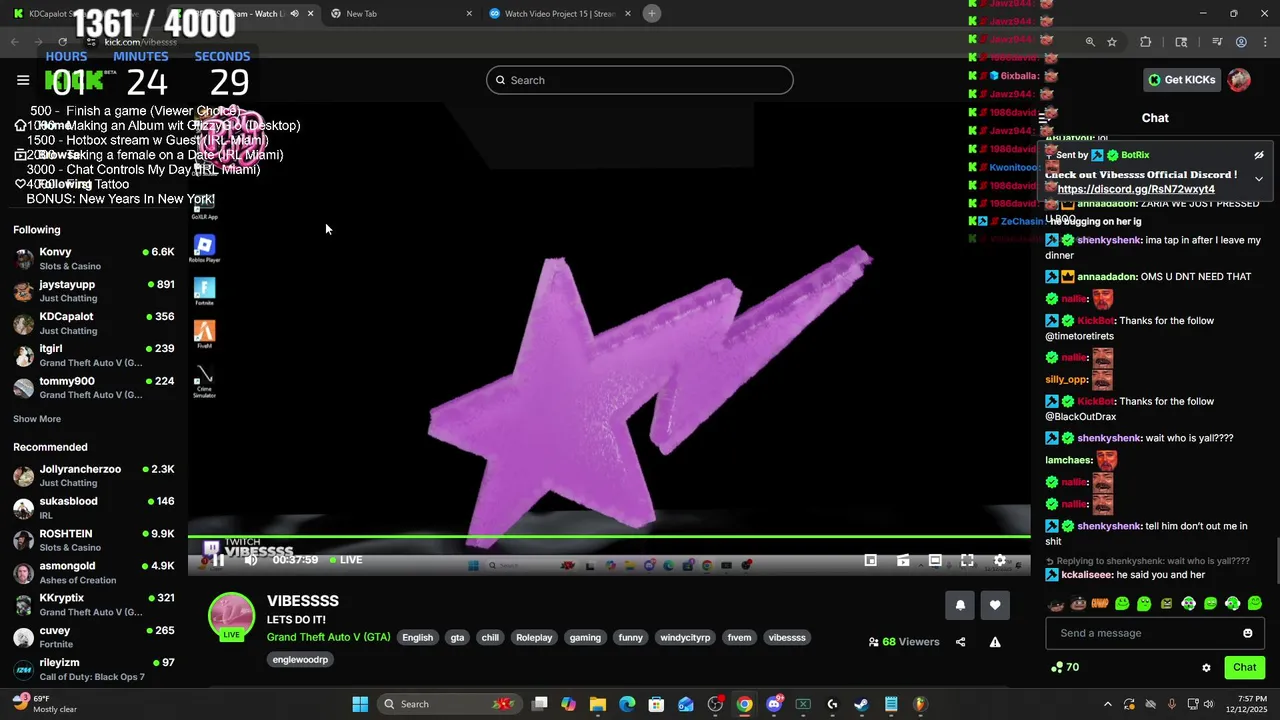Open Microsoft Edge from taskbar

pyautogui.click(x=627, y=704)
